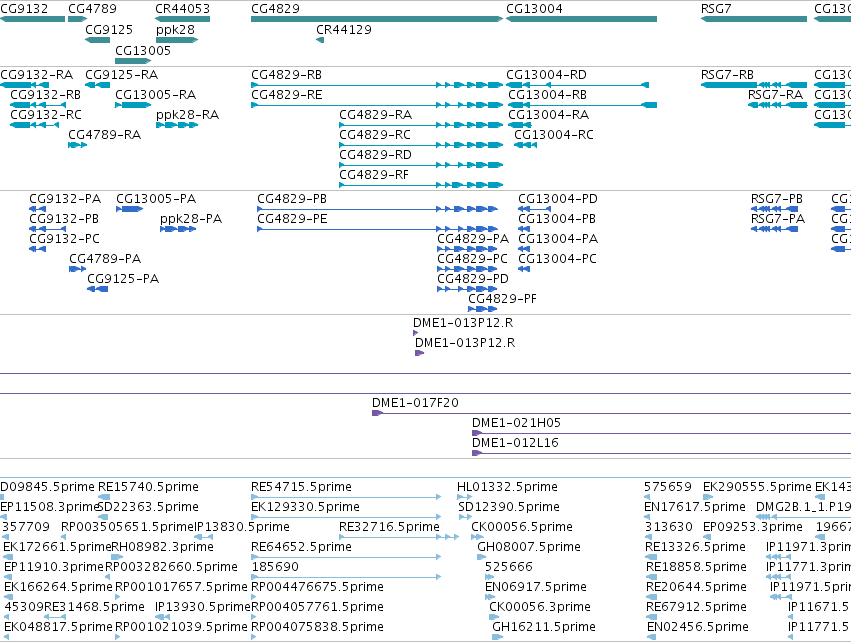851x642 pixels.
Task: Select transcript CG4829-RE
Action: pyautogui.click(x=287, y=95)
